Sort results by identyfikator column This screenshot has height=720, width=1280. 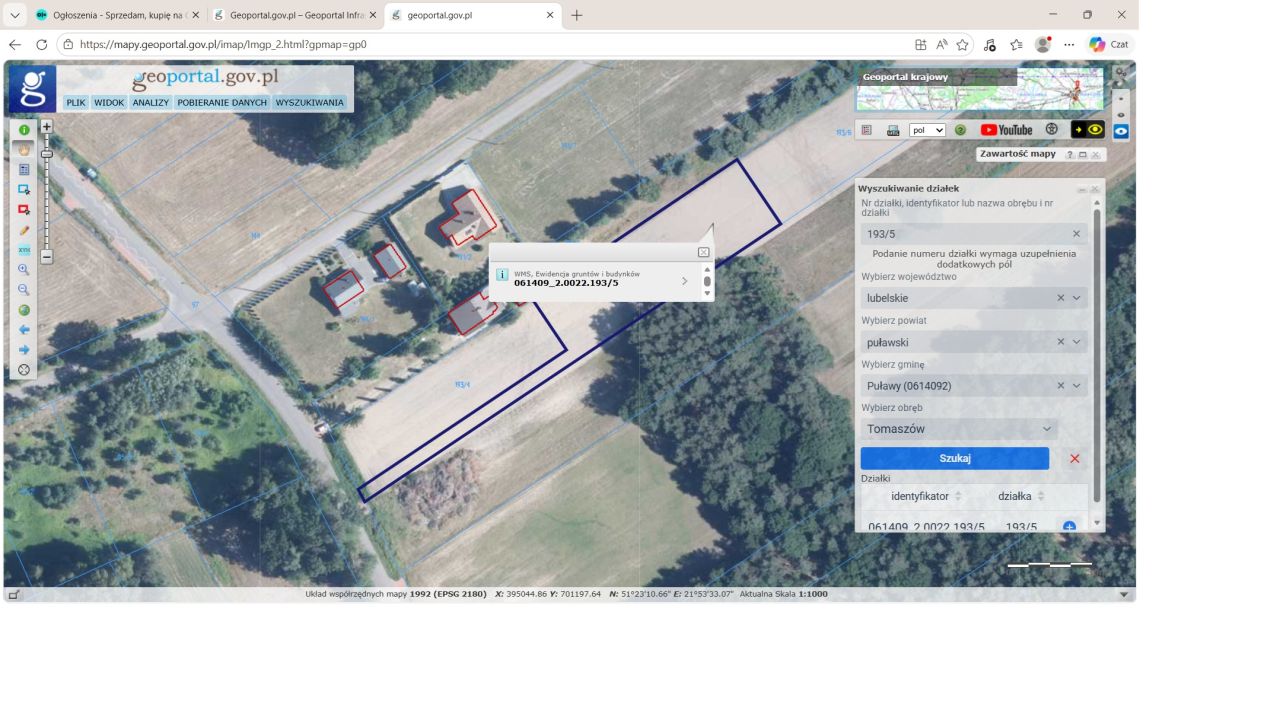[958, 496]
